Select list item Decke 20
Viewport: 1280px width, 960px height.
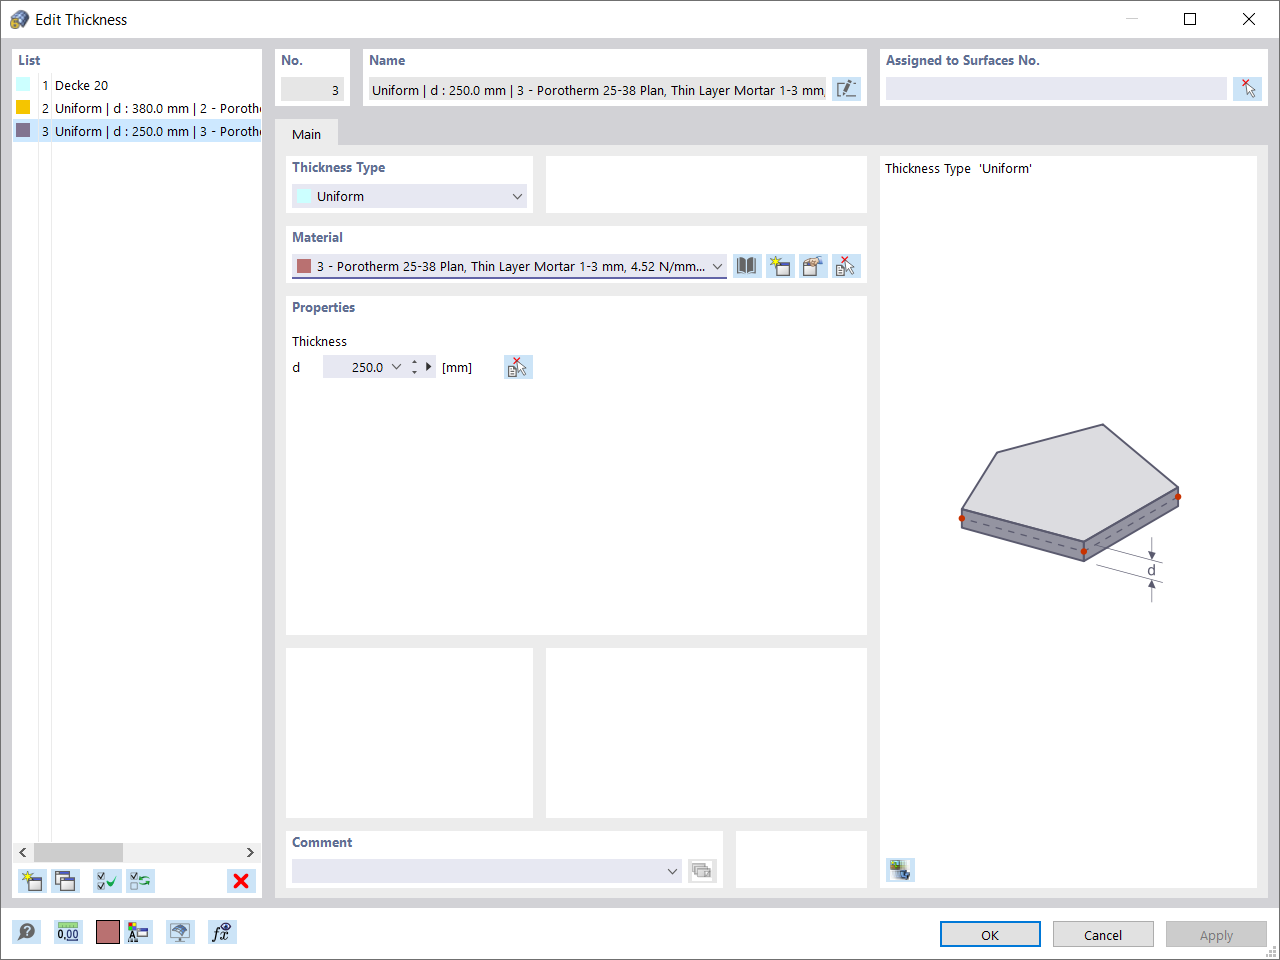(x=137, y=85)
